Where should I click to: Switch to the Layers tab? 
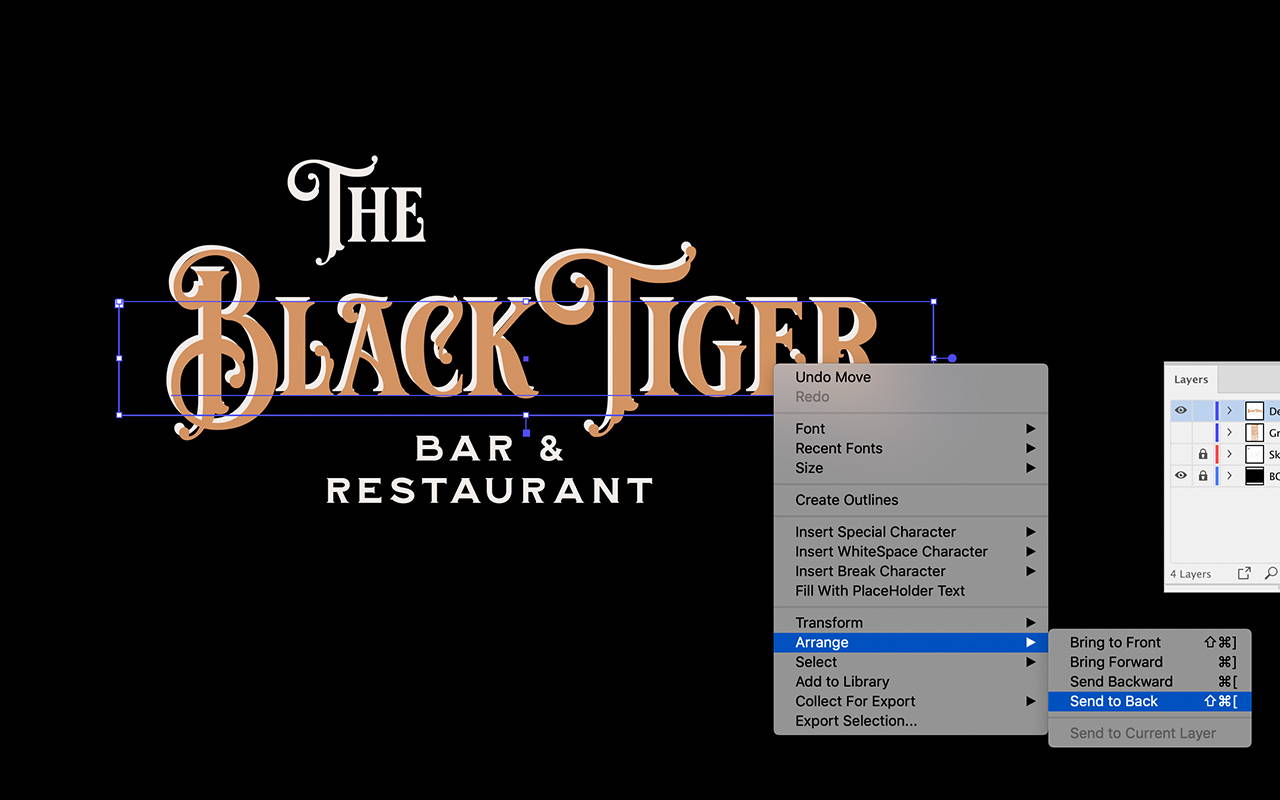pyautogui.click(x=1191, y=379)
